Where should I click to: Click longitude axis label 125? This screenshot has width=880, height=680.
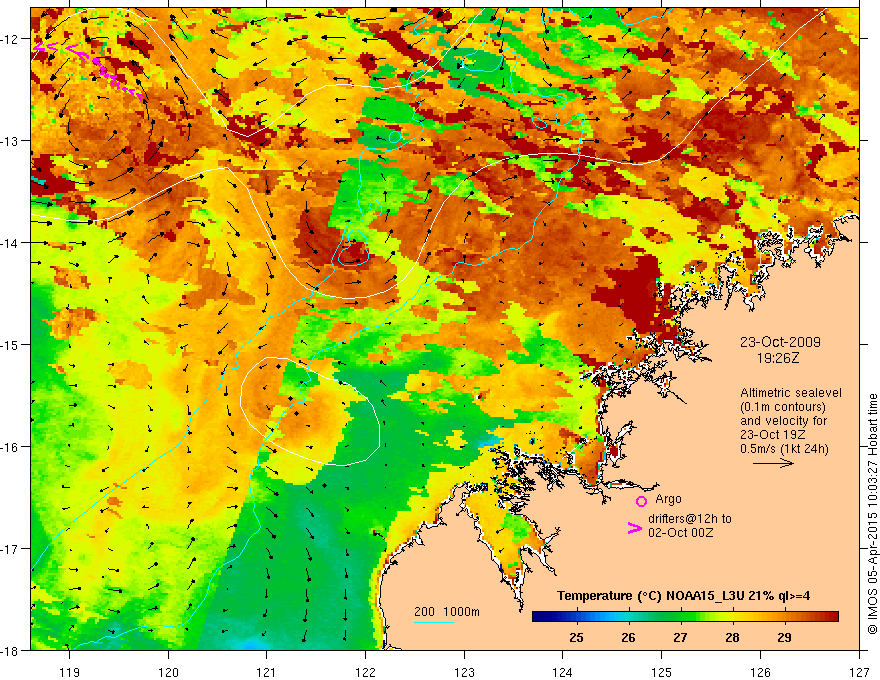point(662,672)
